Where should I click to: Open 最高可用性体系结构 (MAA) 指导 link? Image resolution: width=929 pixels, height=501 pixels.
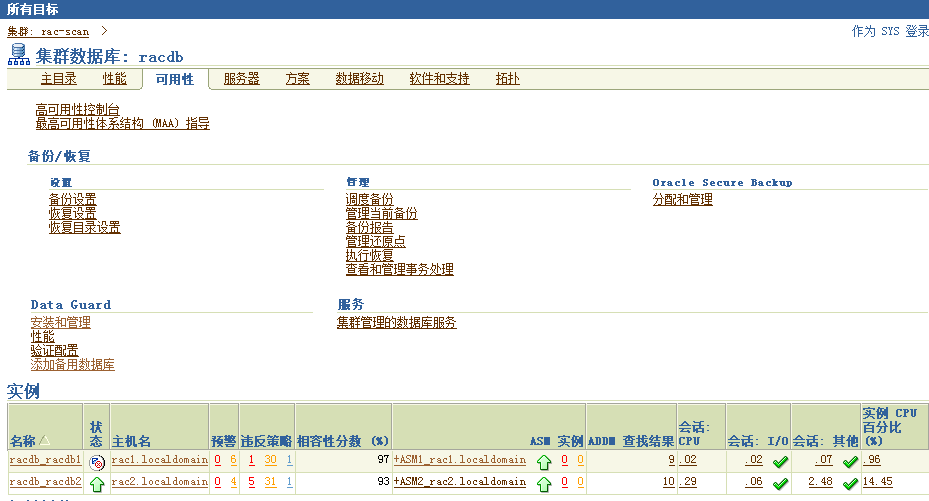(123, 123)
